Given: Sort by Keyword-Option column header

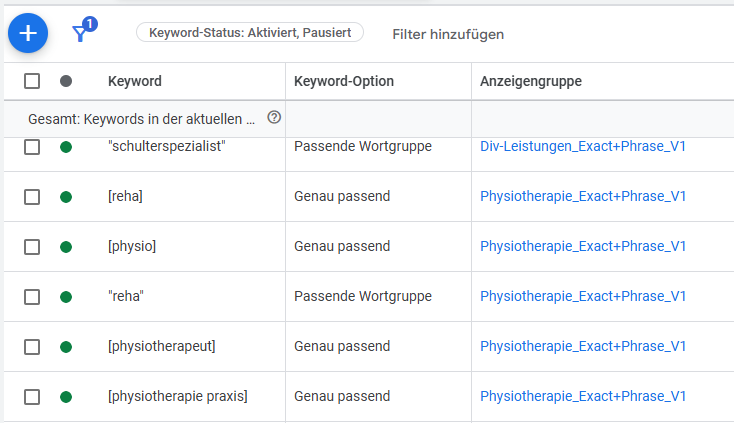Looking at the screenshot, I should pos(344,81).
